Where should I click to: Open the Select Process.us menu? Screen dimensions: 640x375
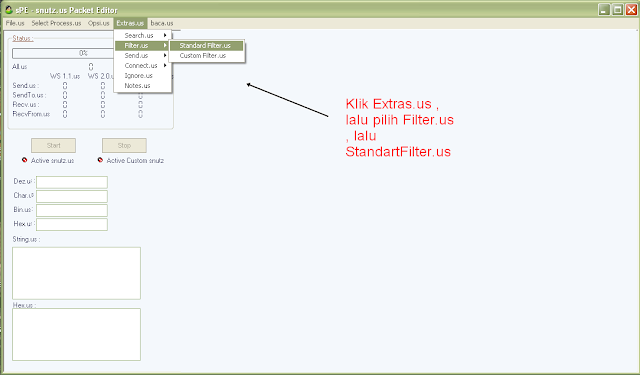pos(56,23)
